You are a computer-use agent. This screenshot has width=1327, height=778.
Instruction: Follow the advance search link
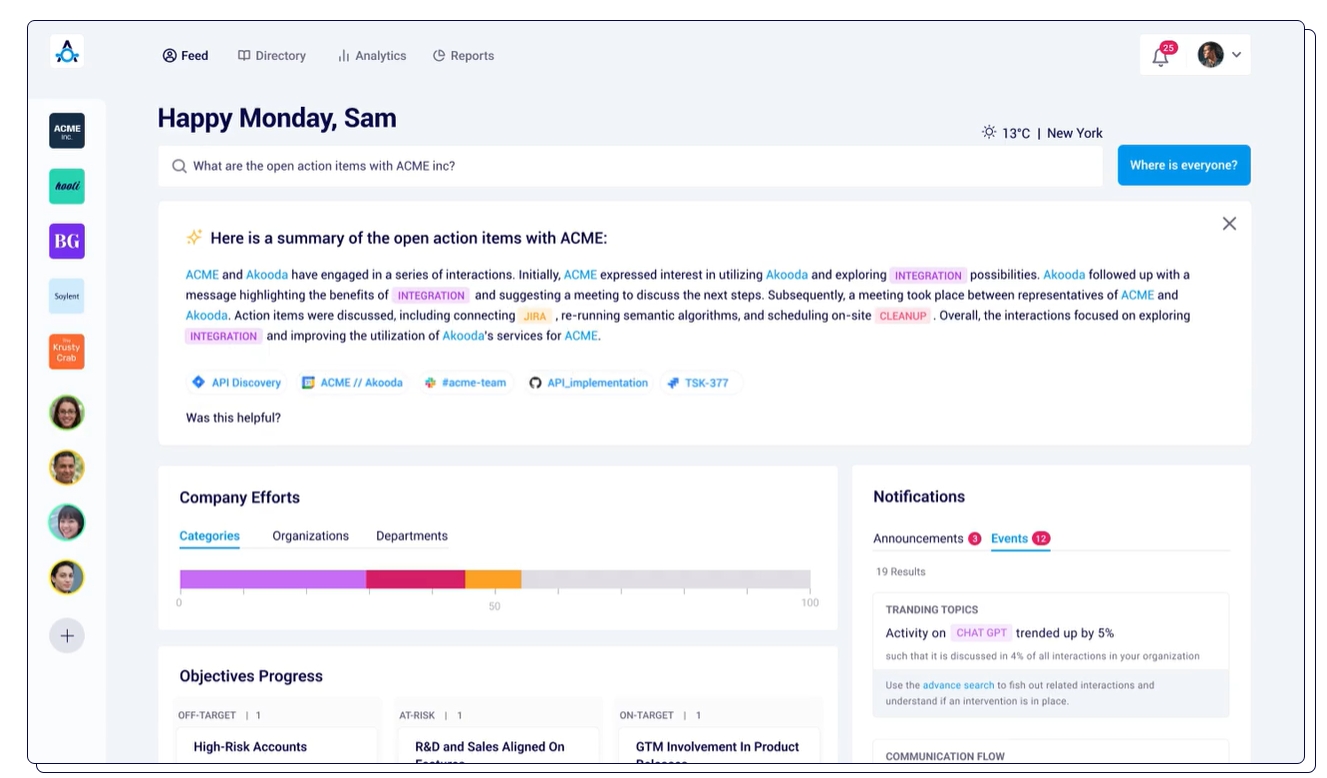pos(958,685)
